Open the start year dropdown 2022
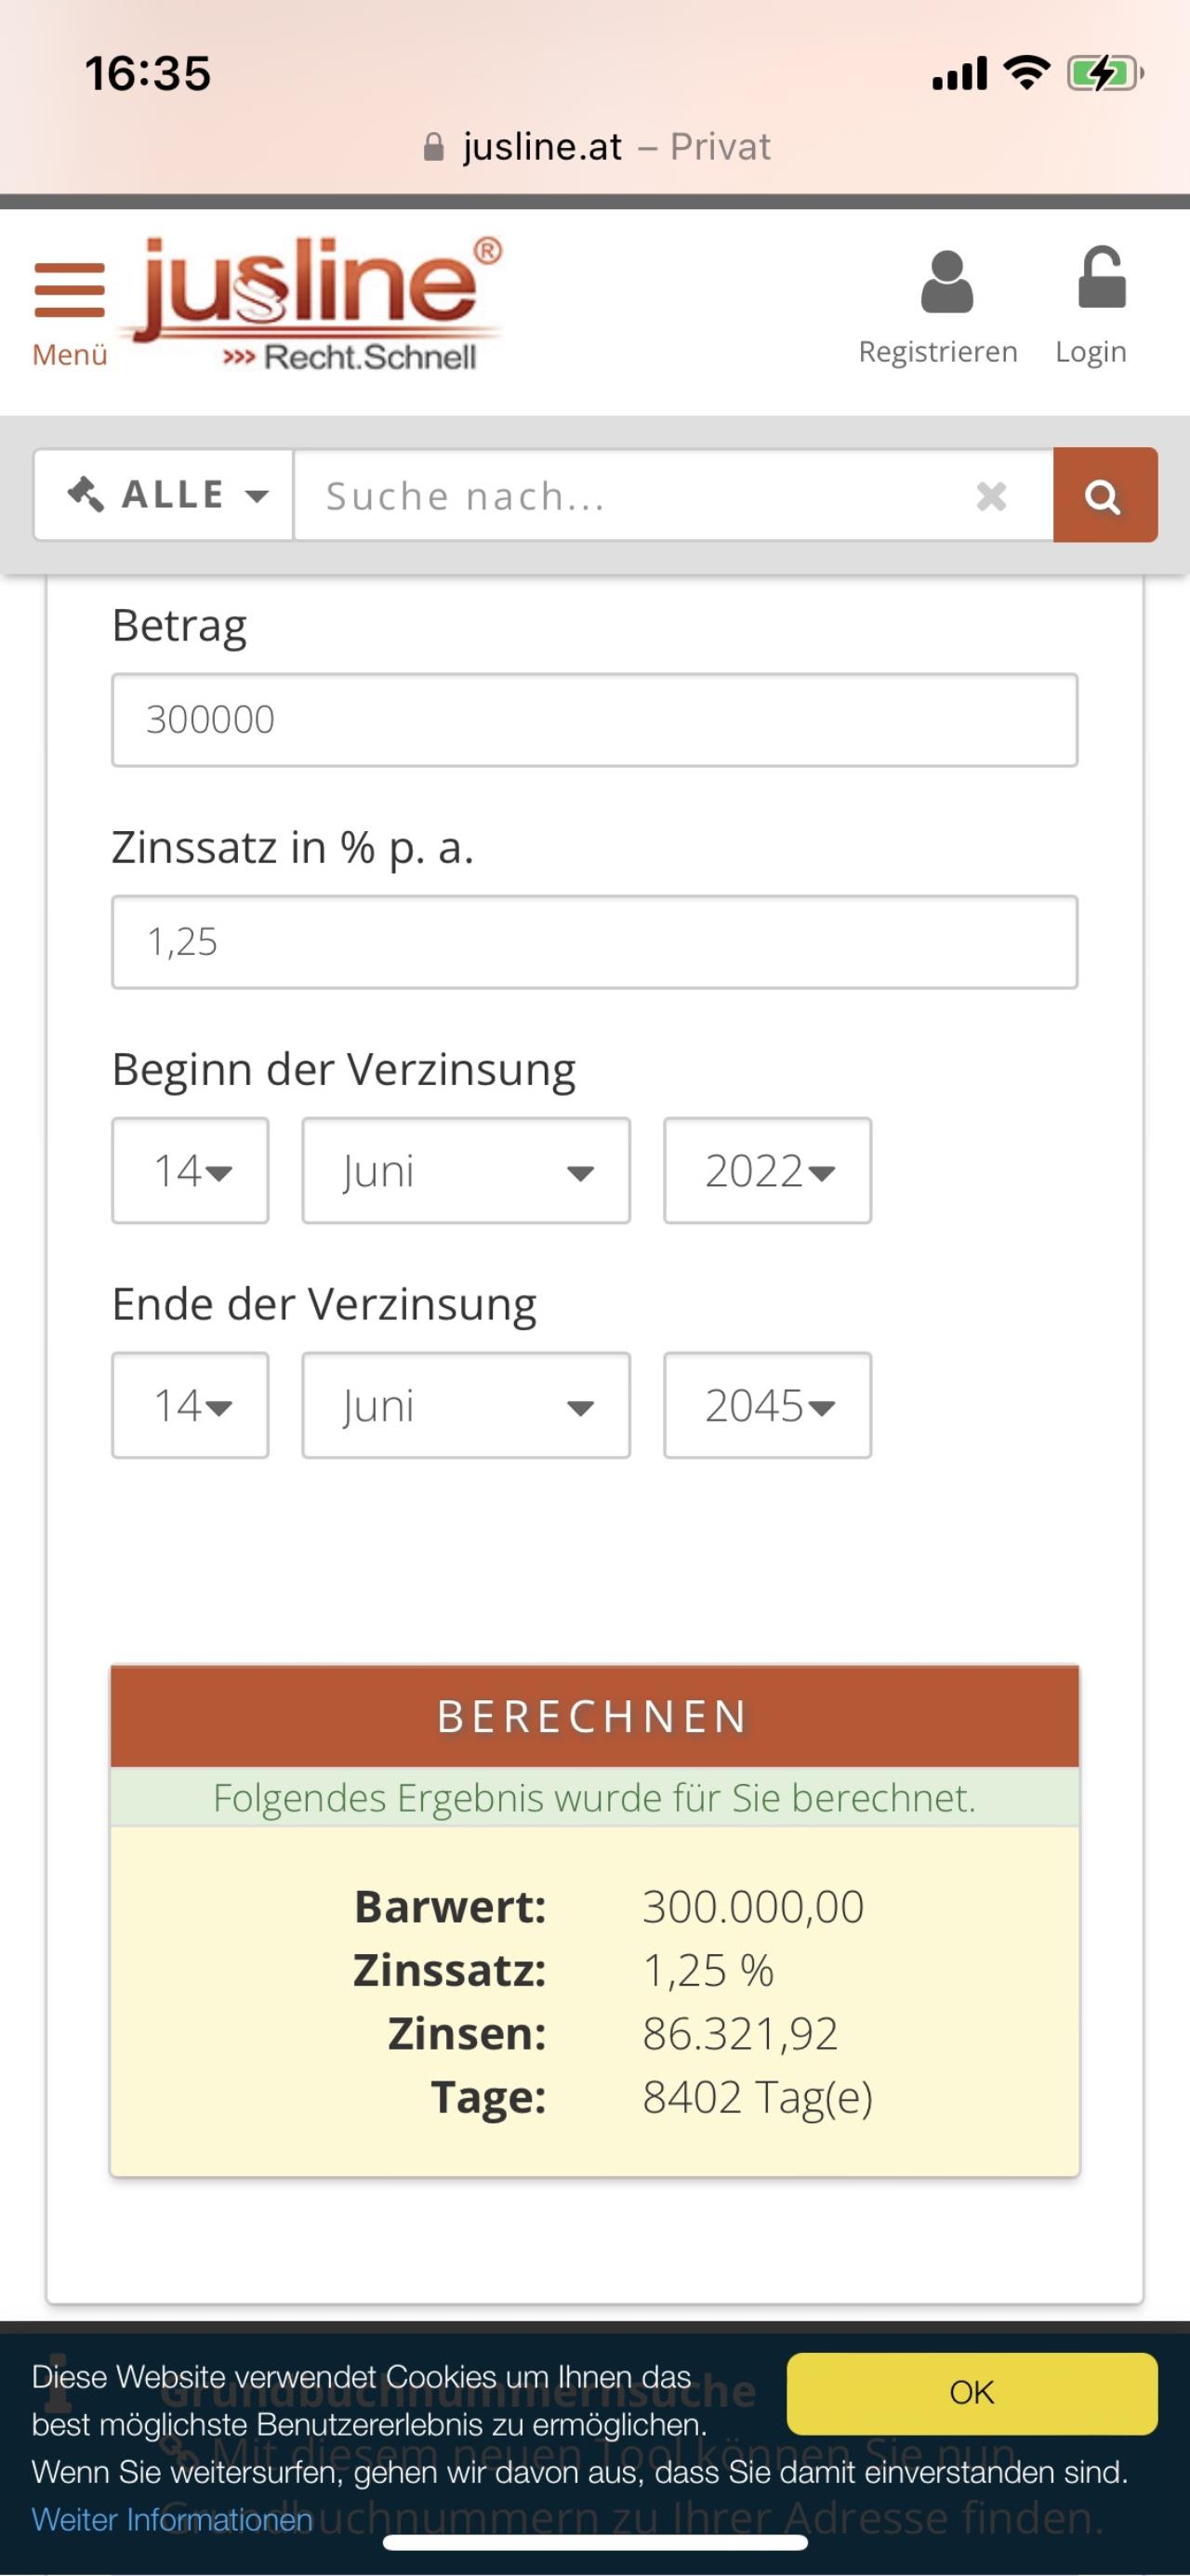This screenshot has height=2576, width=1190. click(x=767, y=1170)
